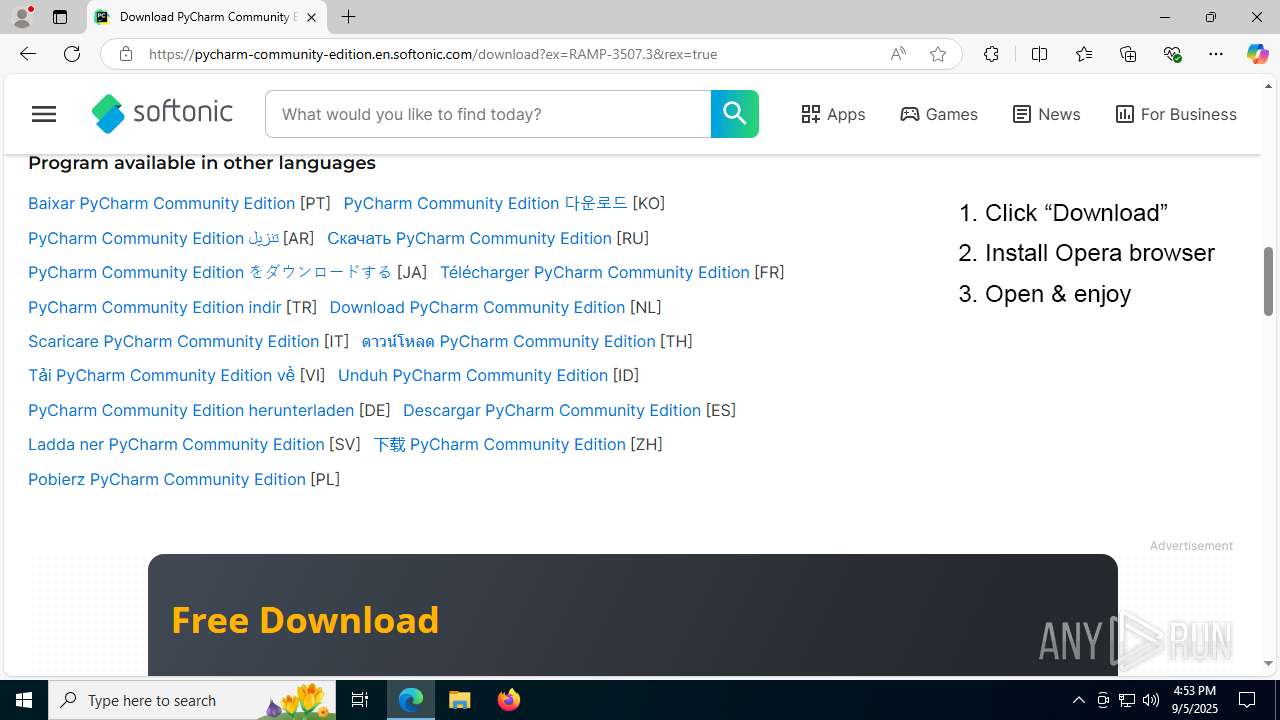Click the Free Download banner
Image resolution: width=1280 pixels, height=720 pixels.
pos(633,615)
